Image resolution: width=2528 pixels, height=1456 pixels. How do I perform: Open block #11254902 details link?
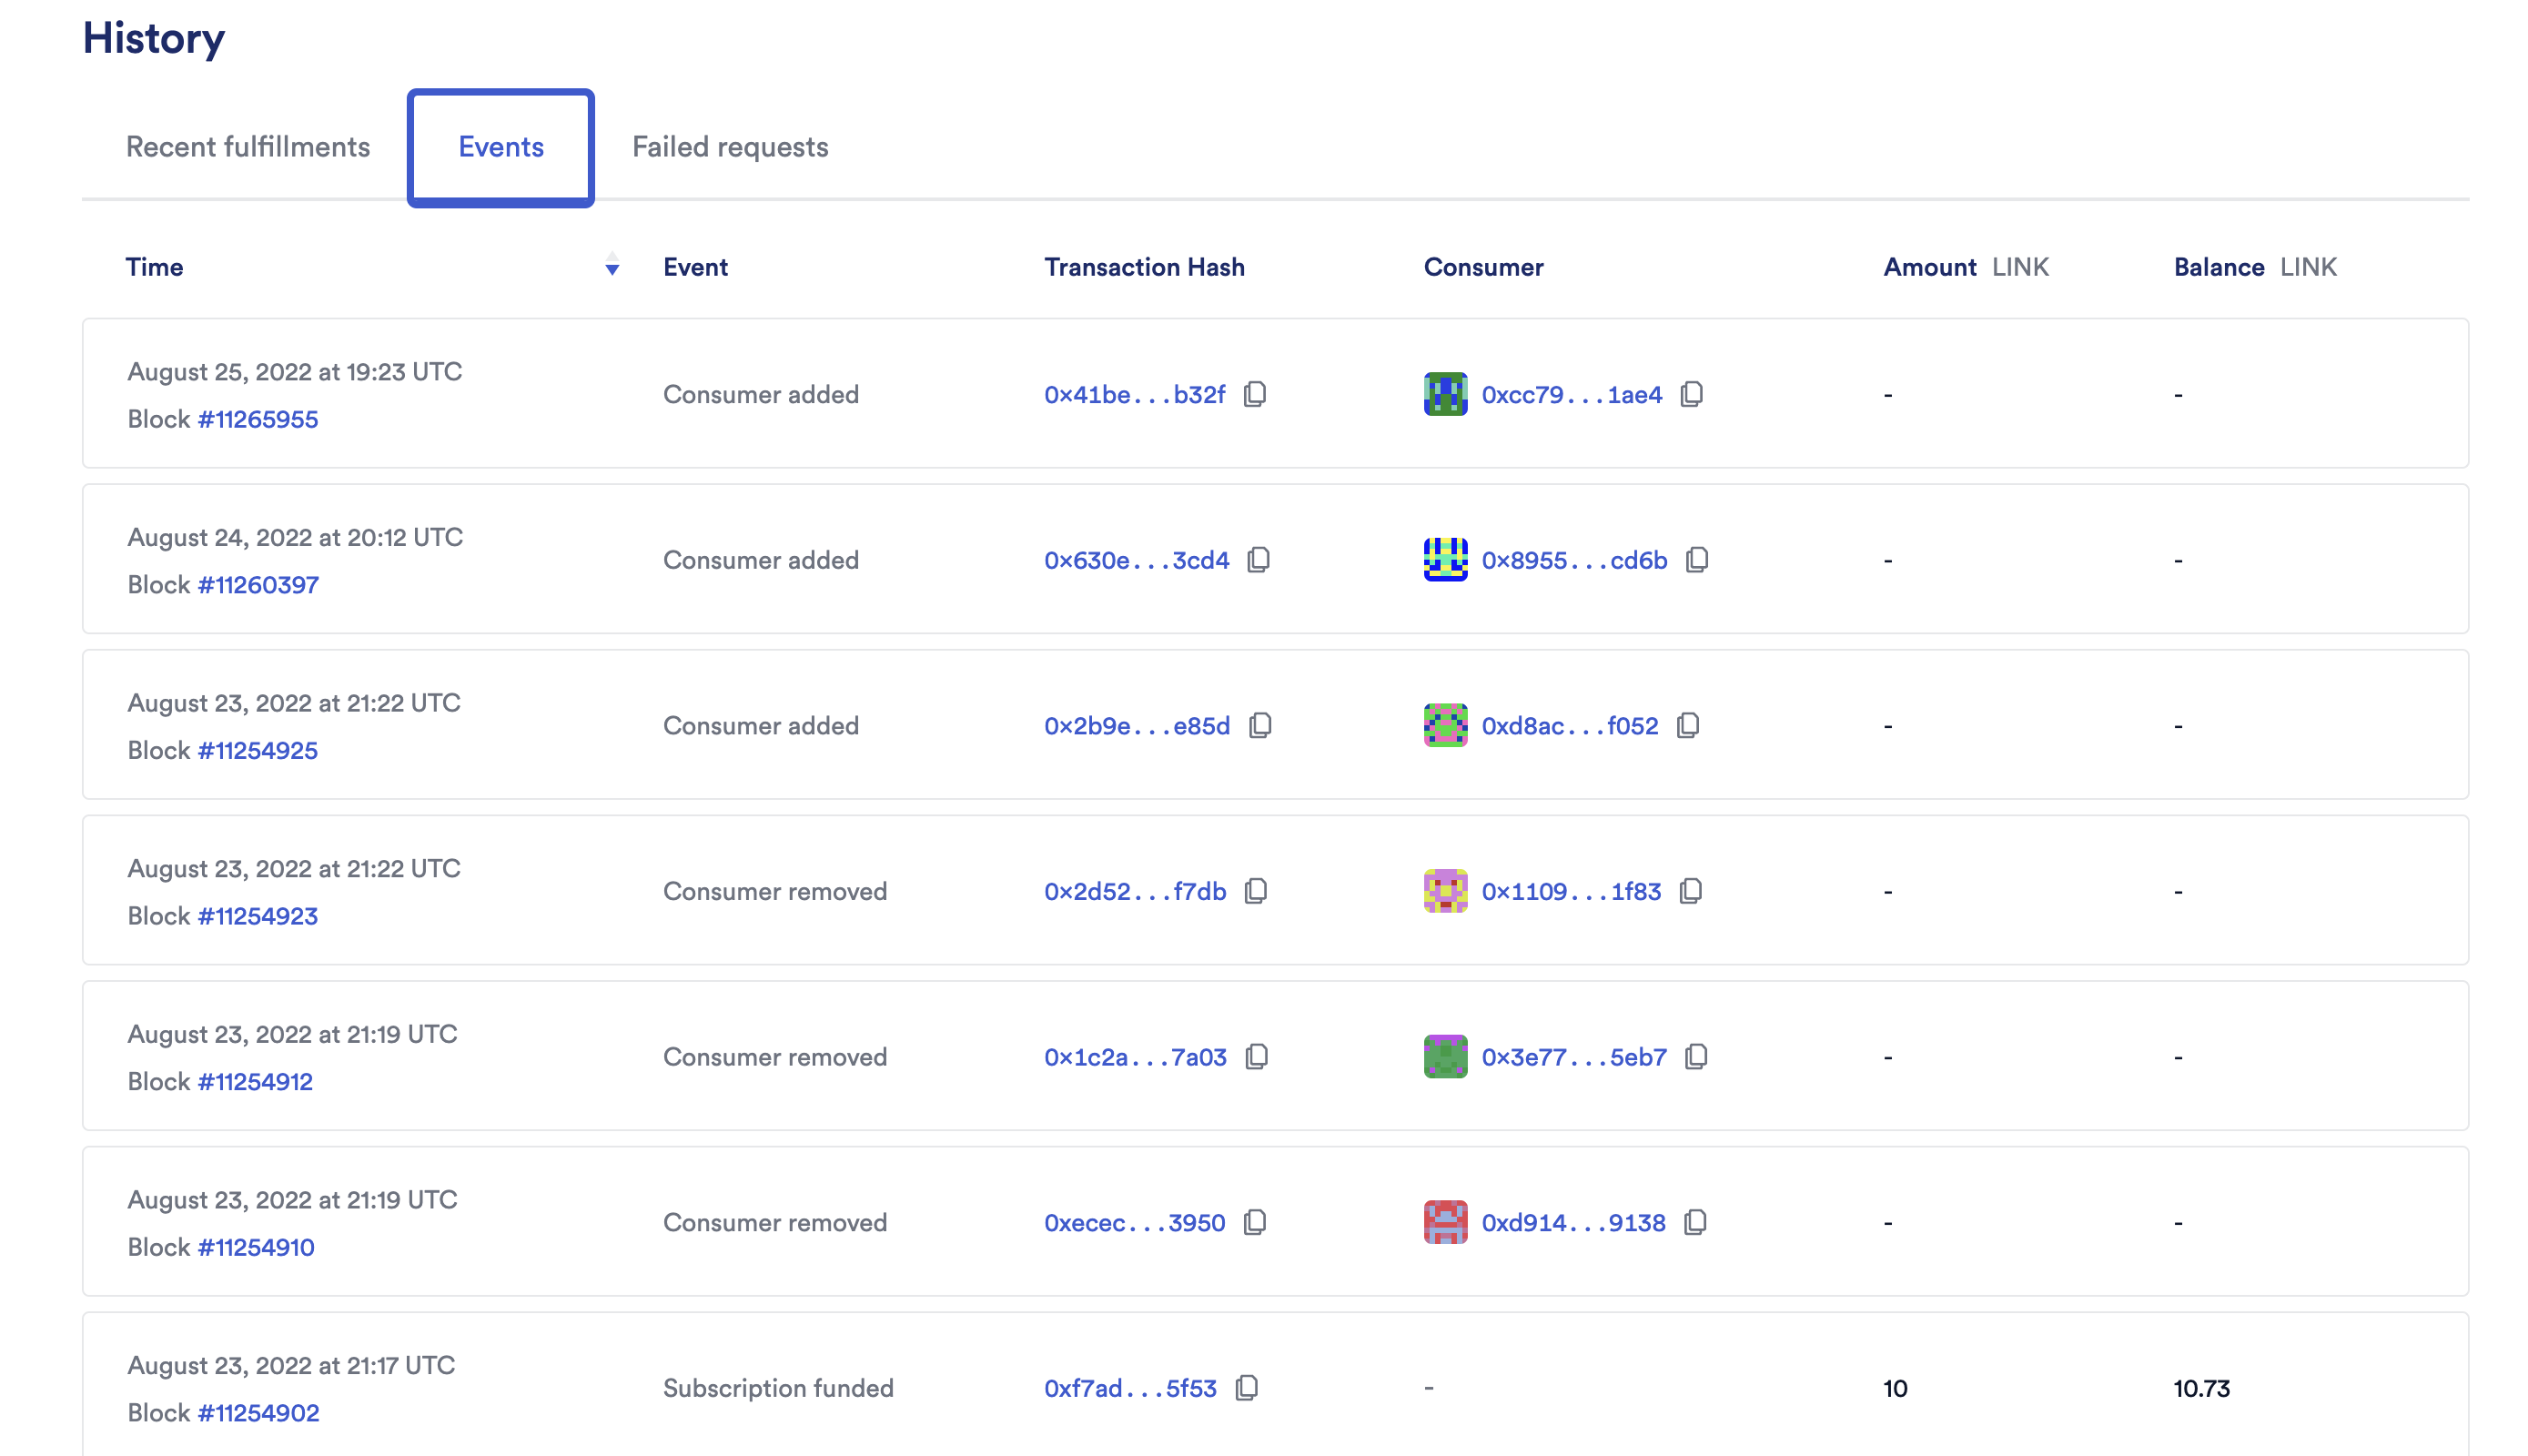pos(260,1412)
